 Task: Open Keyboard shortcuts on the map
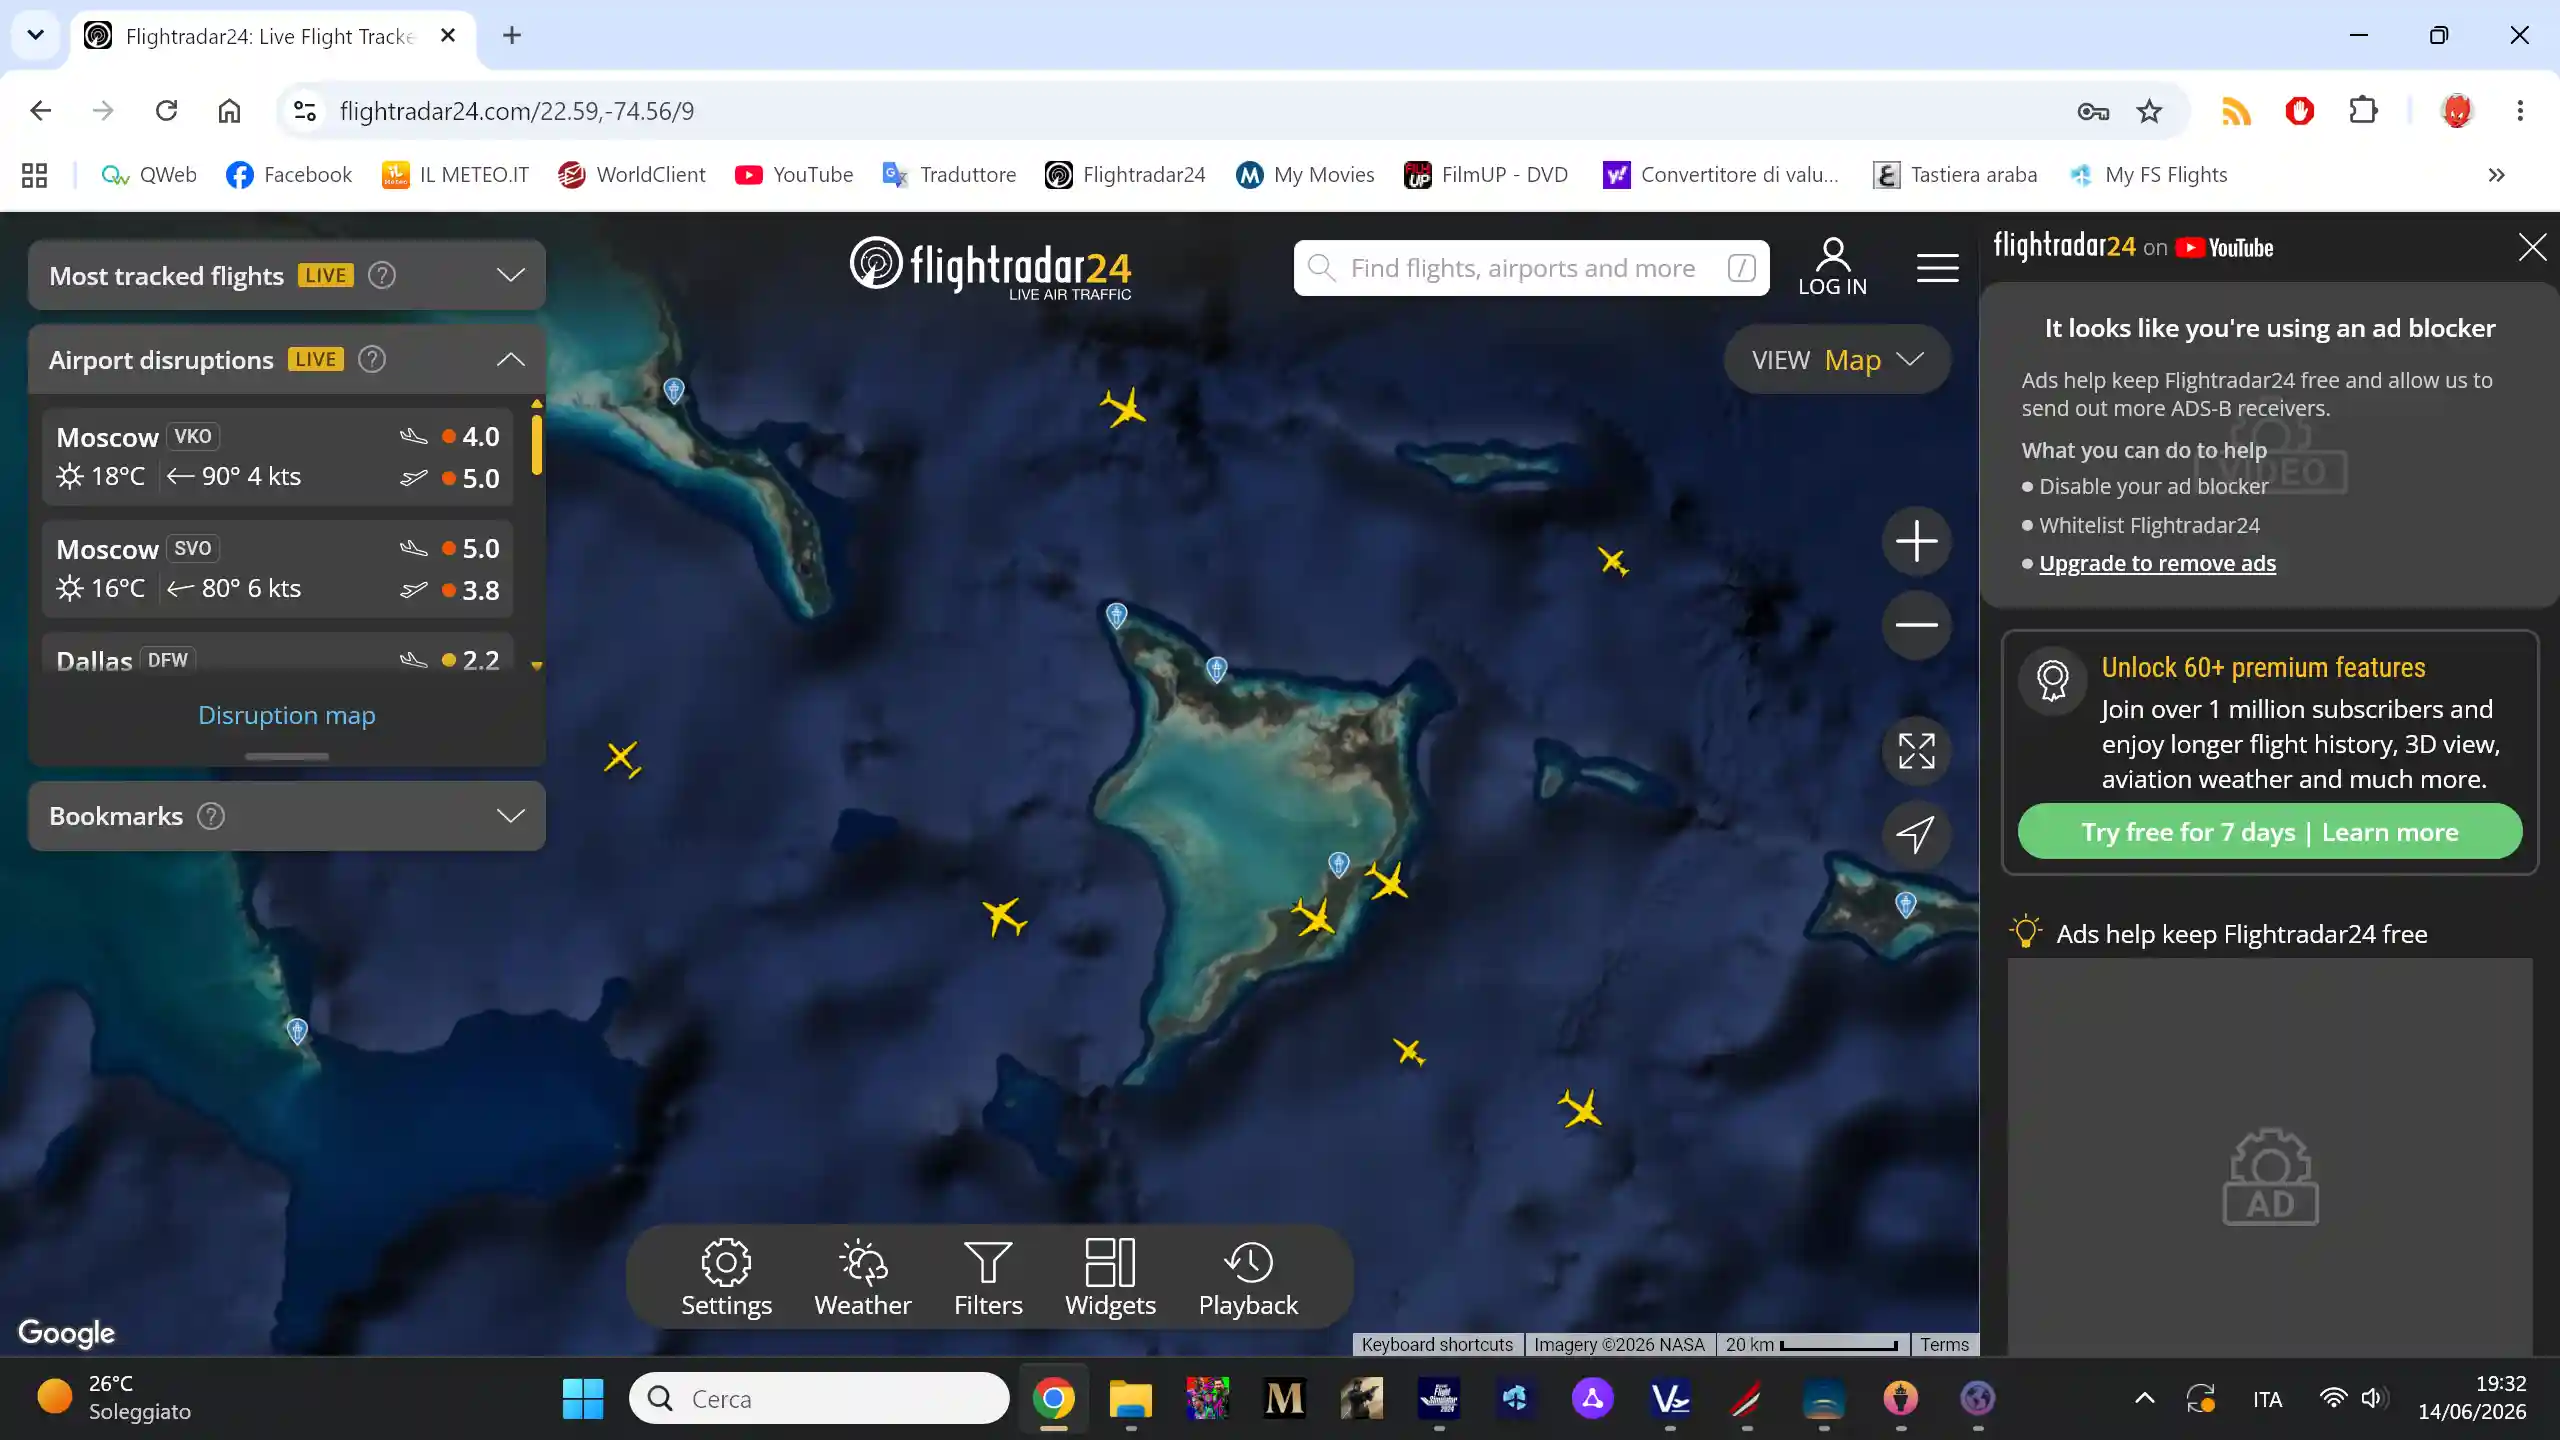coord(1437,1345)
